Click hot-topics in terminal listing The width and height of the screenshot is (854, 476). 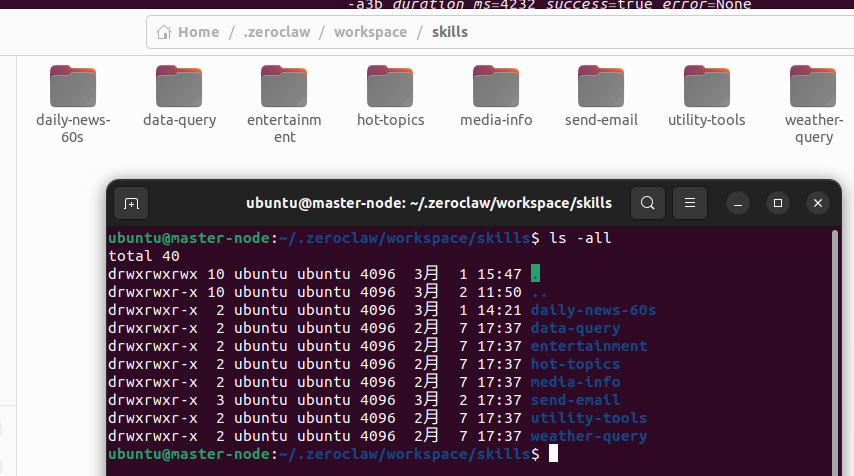tap(575, 364)
